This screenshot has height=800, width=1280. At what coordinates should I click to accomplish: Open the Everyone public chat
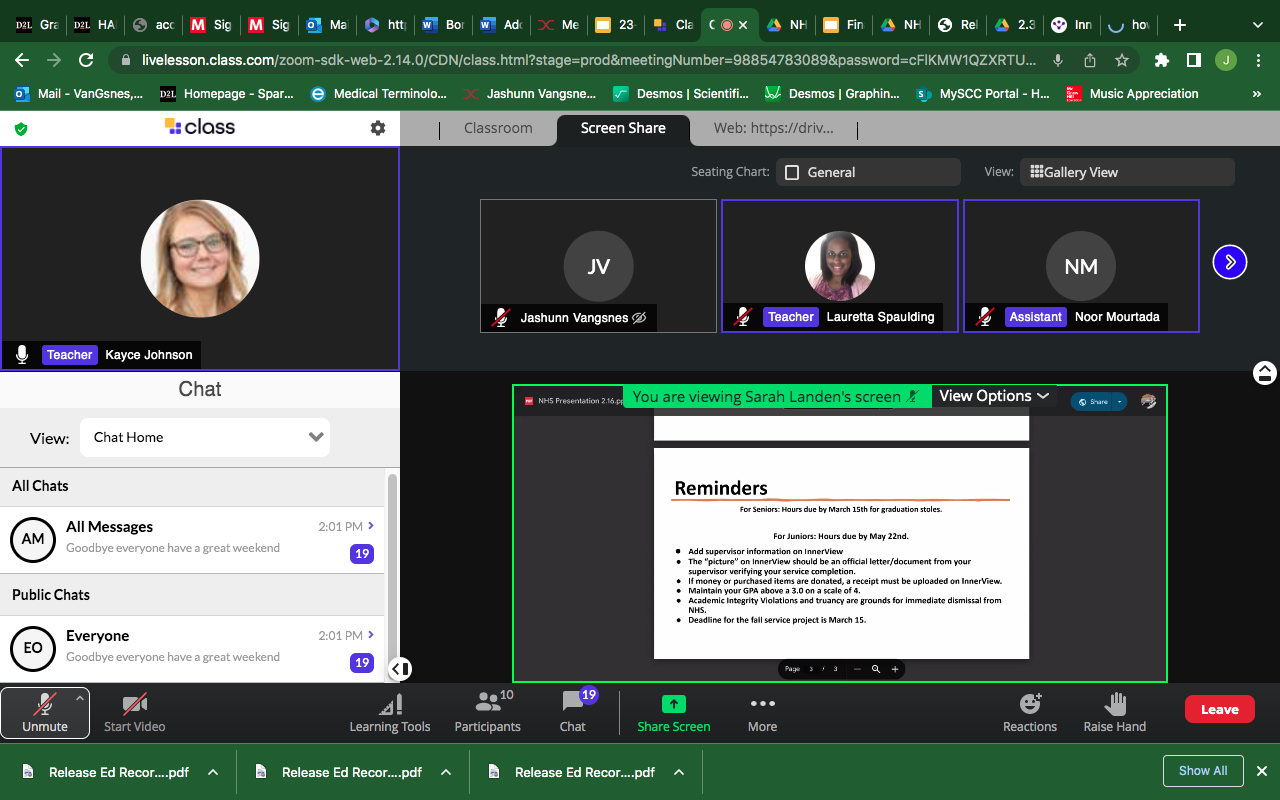point(192,648)
